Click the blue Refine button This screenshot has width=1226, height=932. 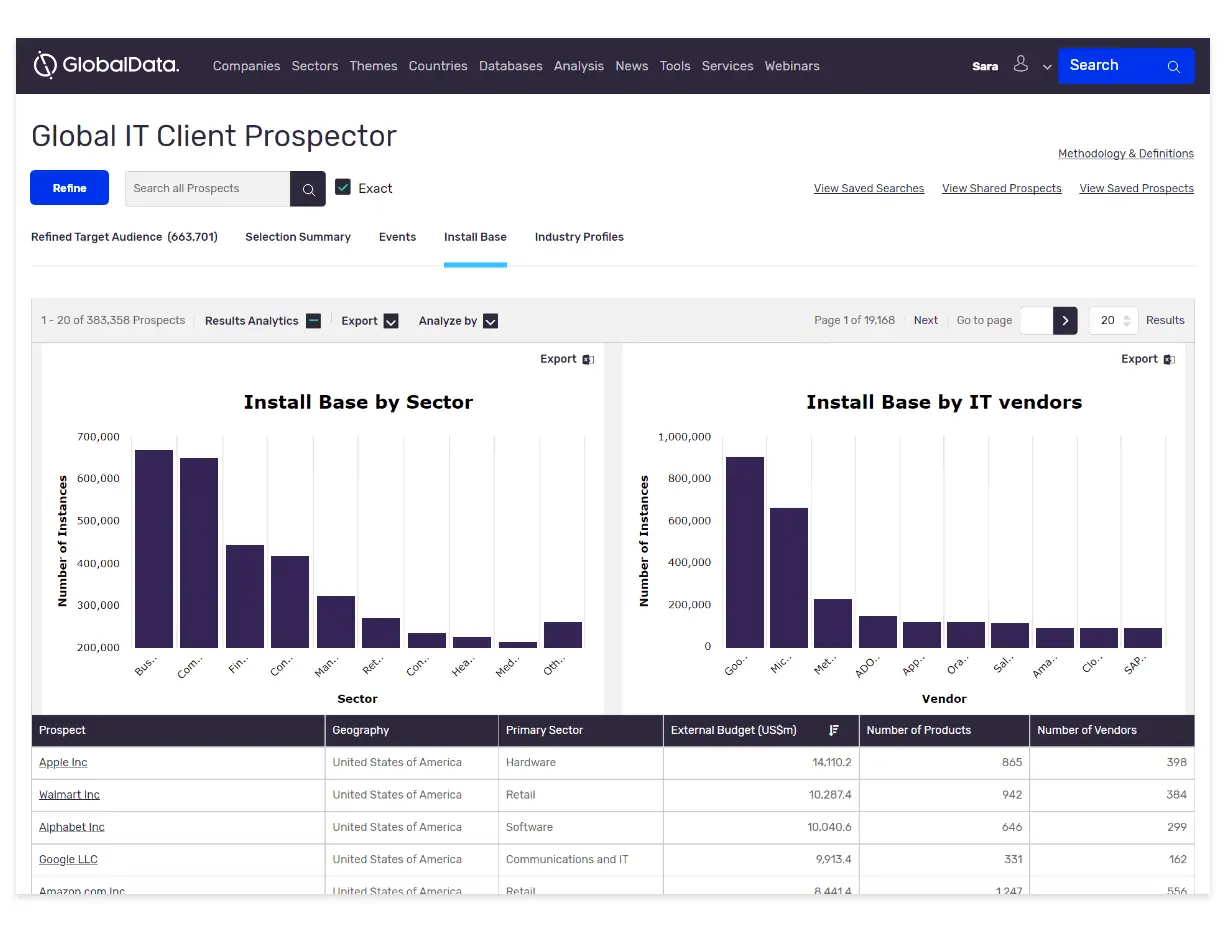pos(69,188)
